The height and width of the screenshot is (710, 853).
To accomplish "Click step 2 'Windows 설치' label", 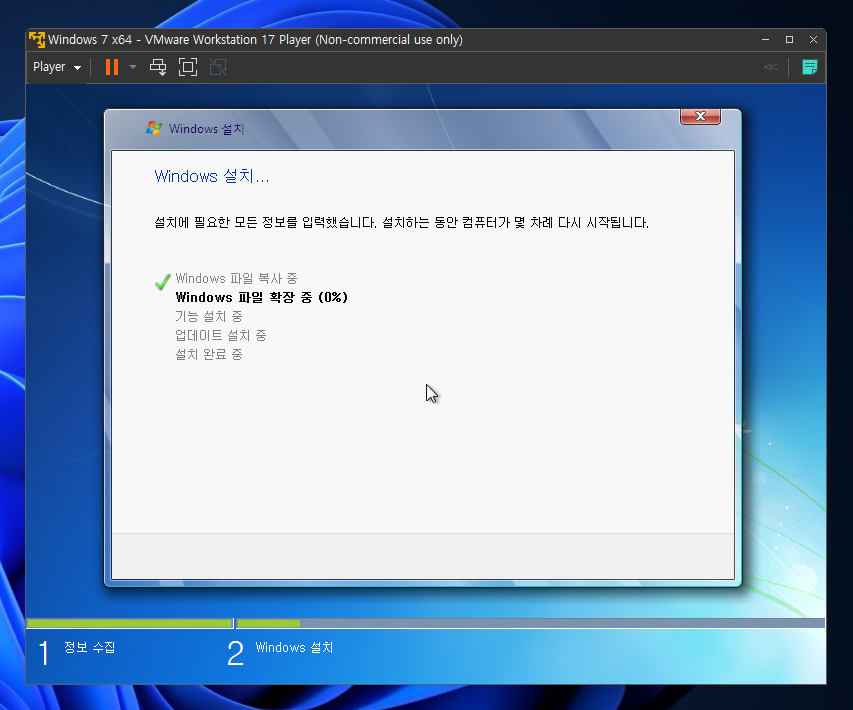I will [294, 647].
